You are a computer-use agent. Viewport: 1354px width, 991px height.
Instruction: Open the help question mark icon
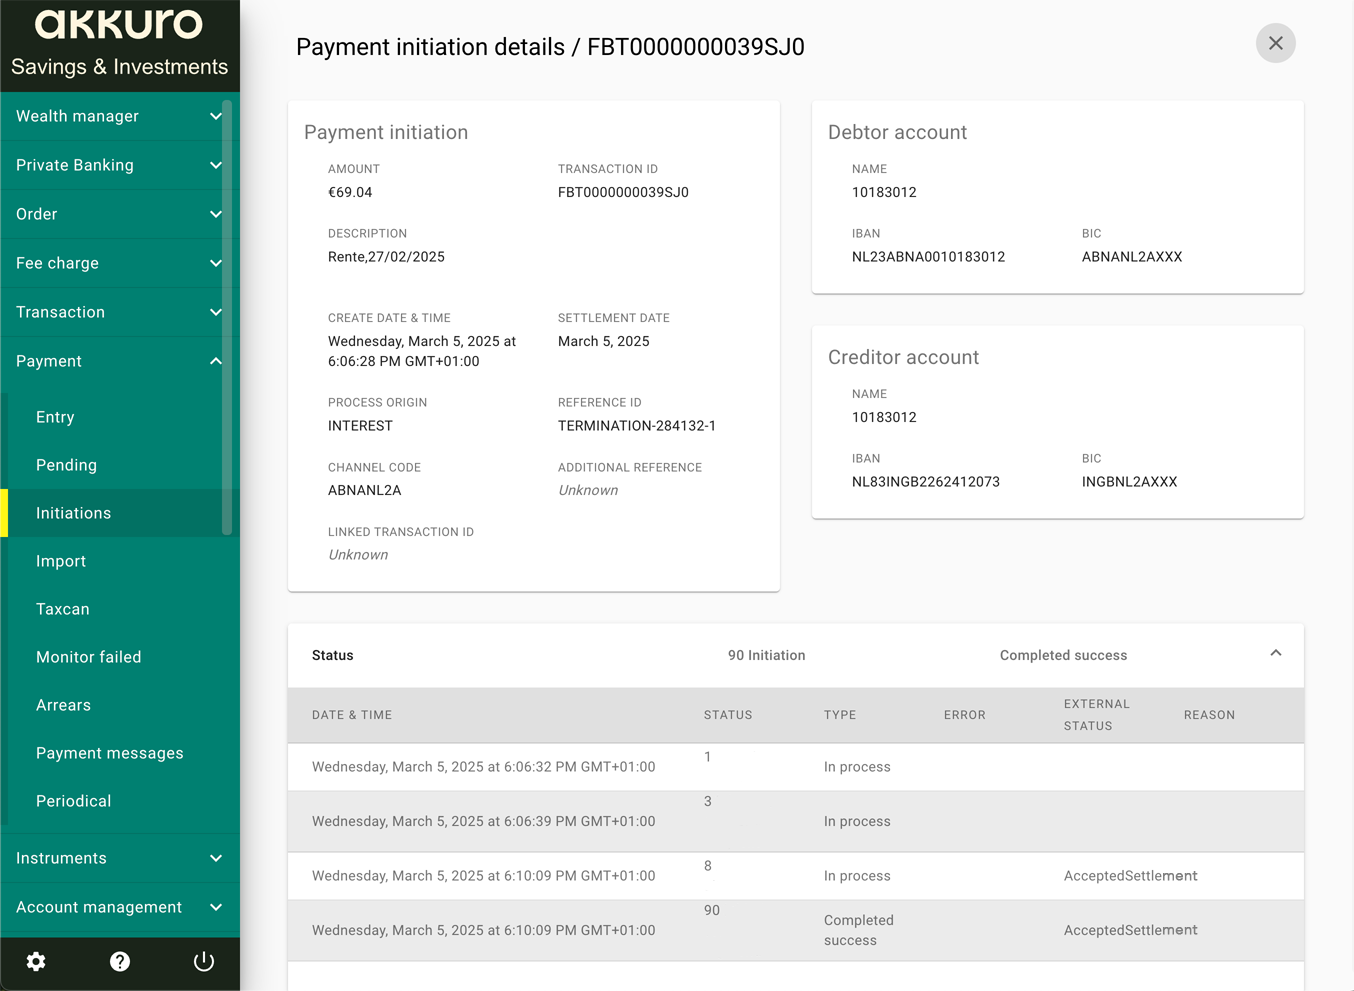coord(120,961)
